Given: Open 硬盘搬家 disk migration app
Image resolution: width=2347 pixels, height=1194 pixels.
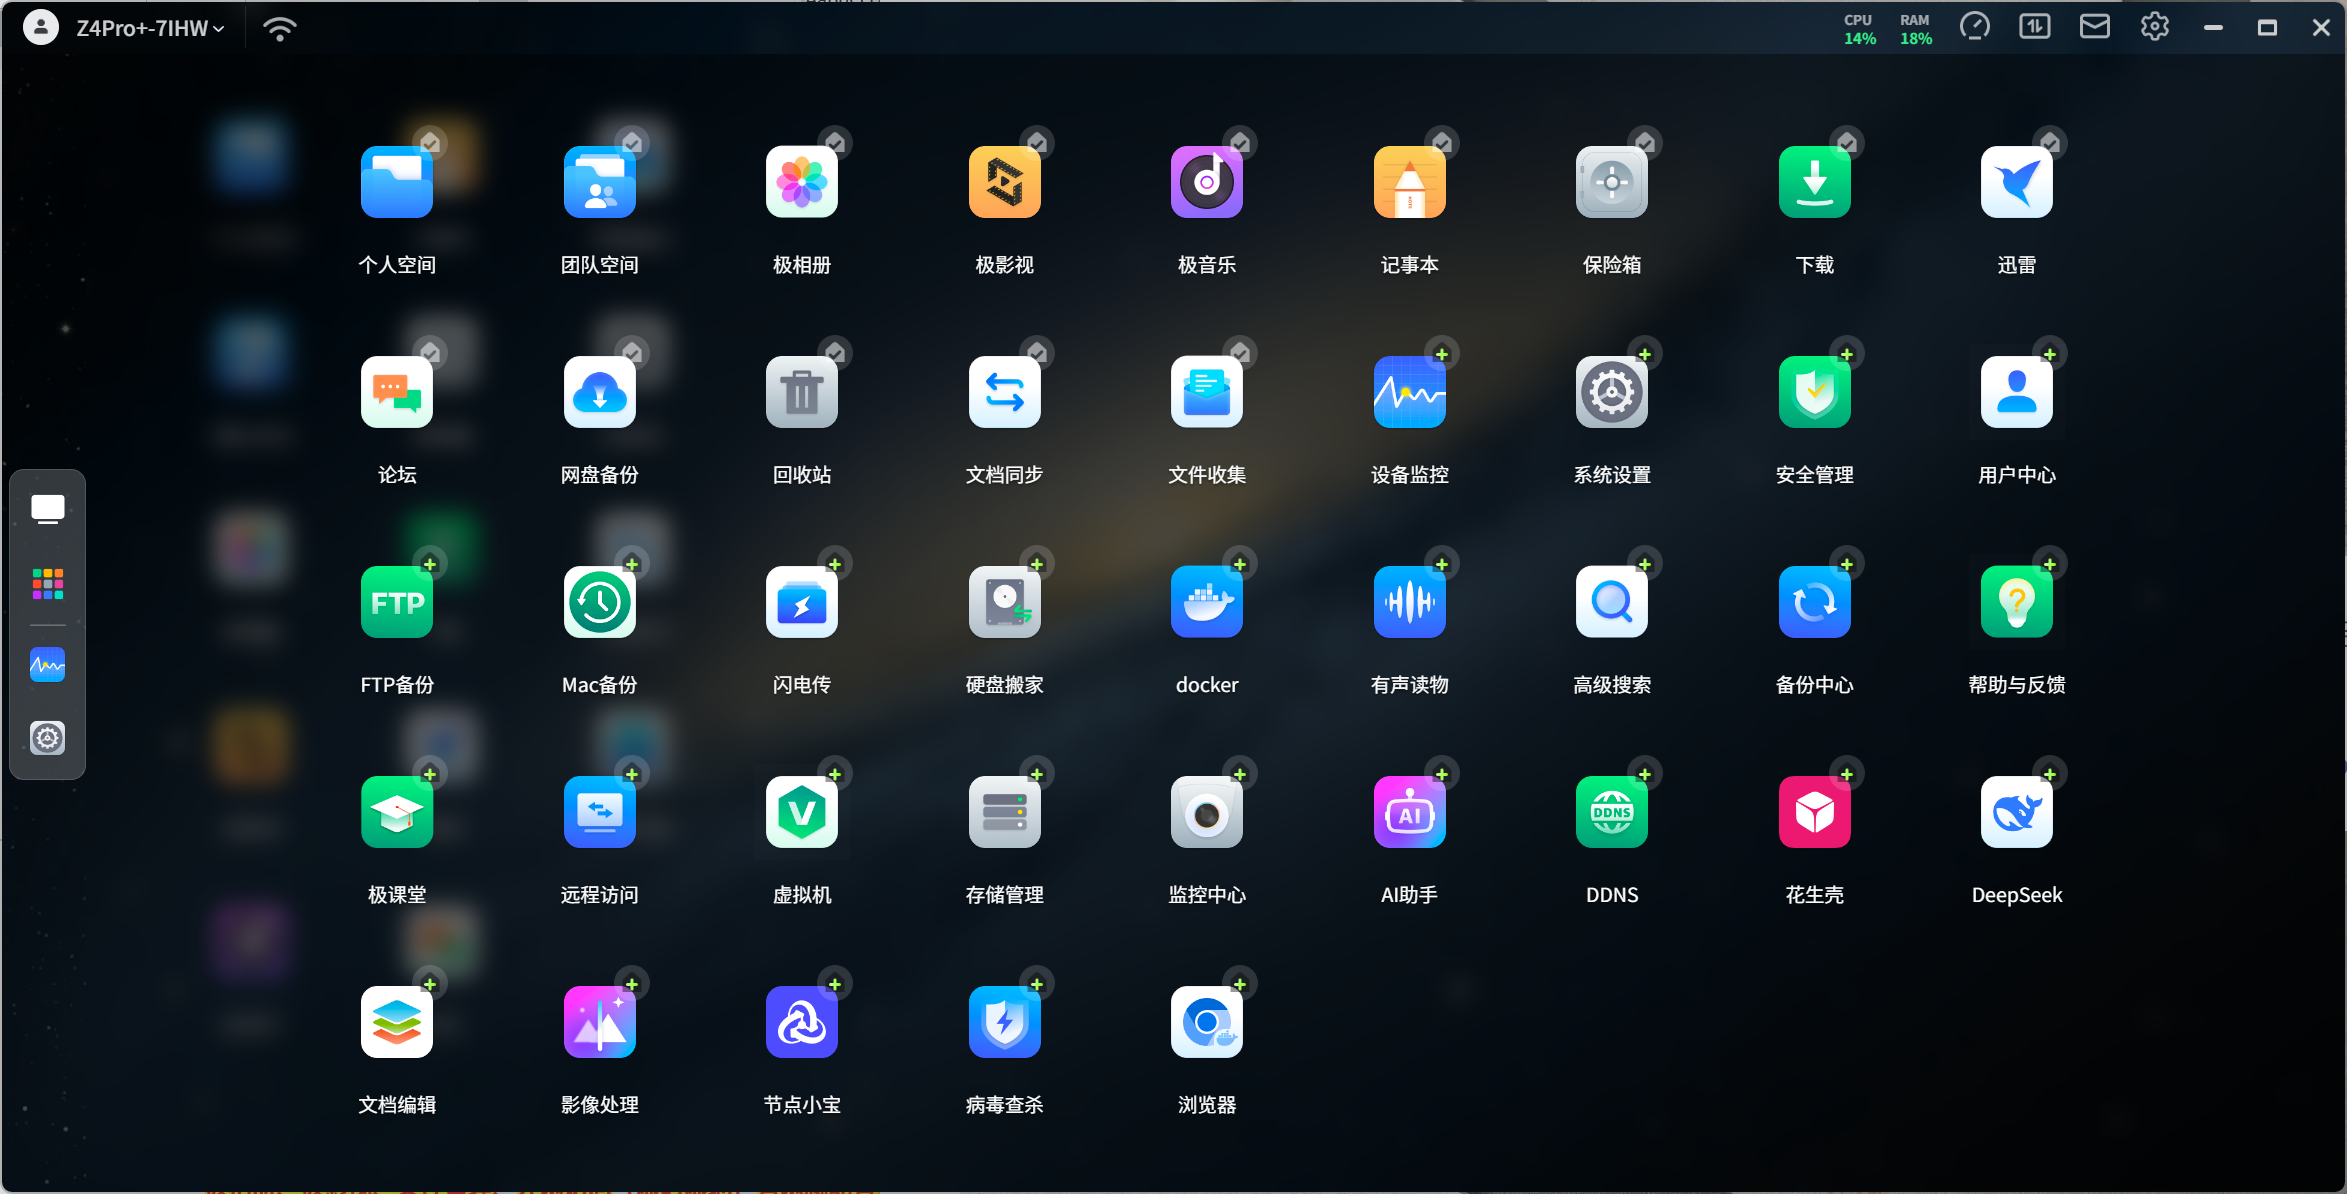Looking at the screenshot, I should (1004, 602).
